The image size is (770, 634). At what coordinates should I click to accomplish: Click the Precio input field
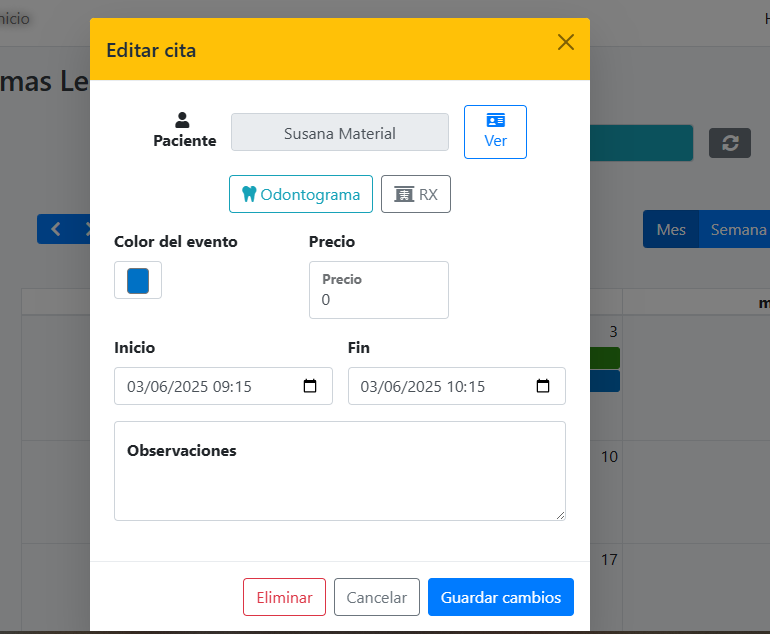[379, 298]
